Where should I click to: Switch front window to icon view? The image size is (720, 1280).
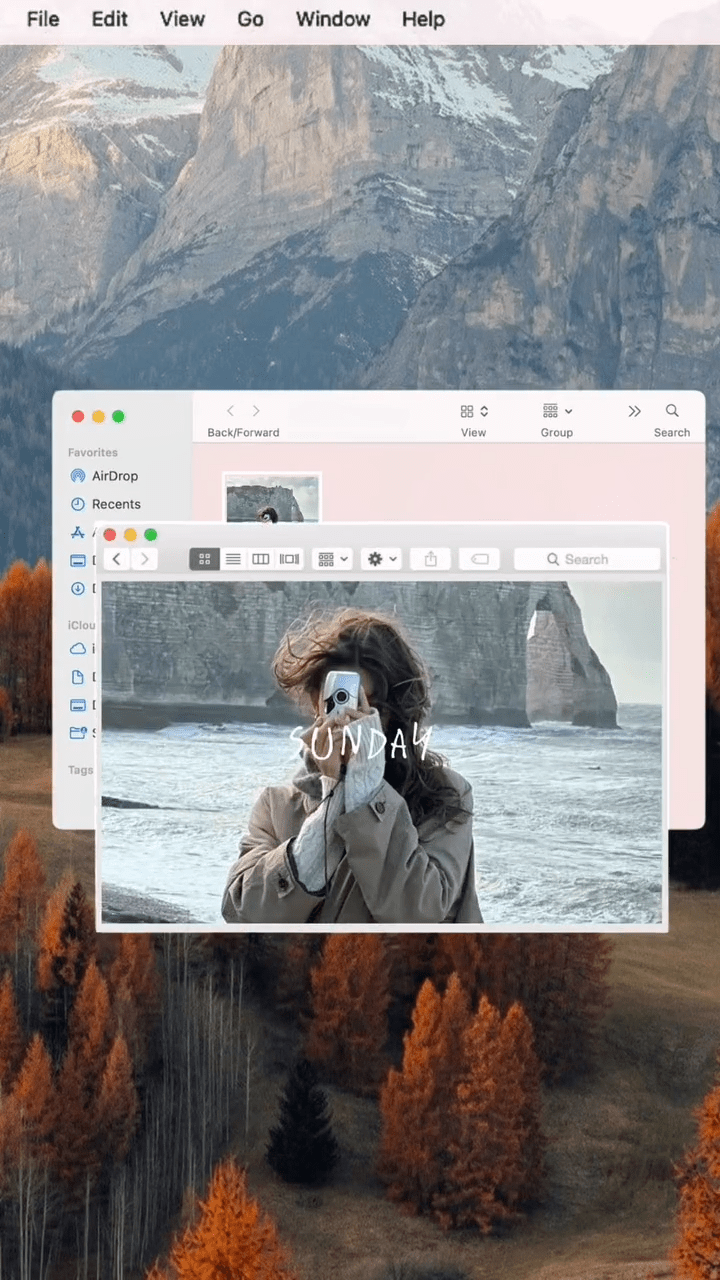[x=204, y=559]
